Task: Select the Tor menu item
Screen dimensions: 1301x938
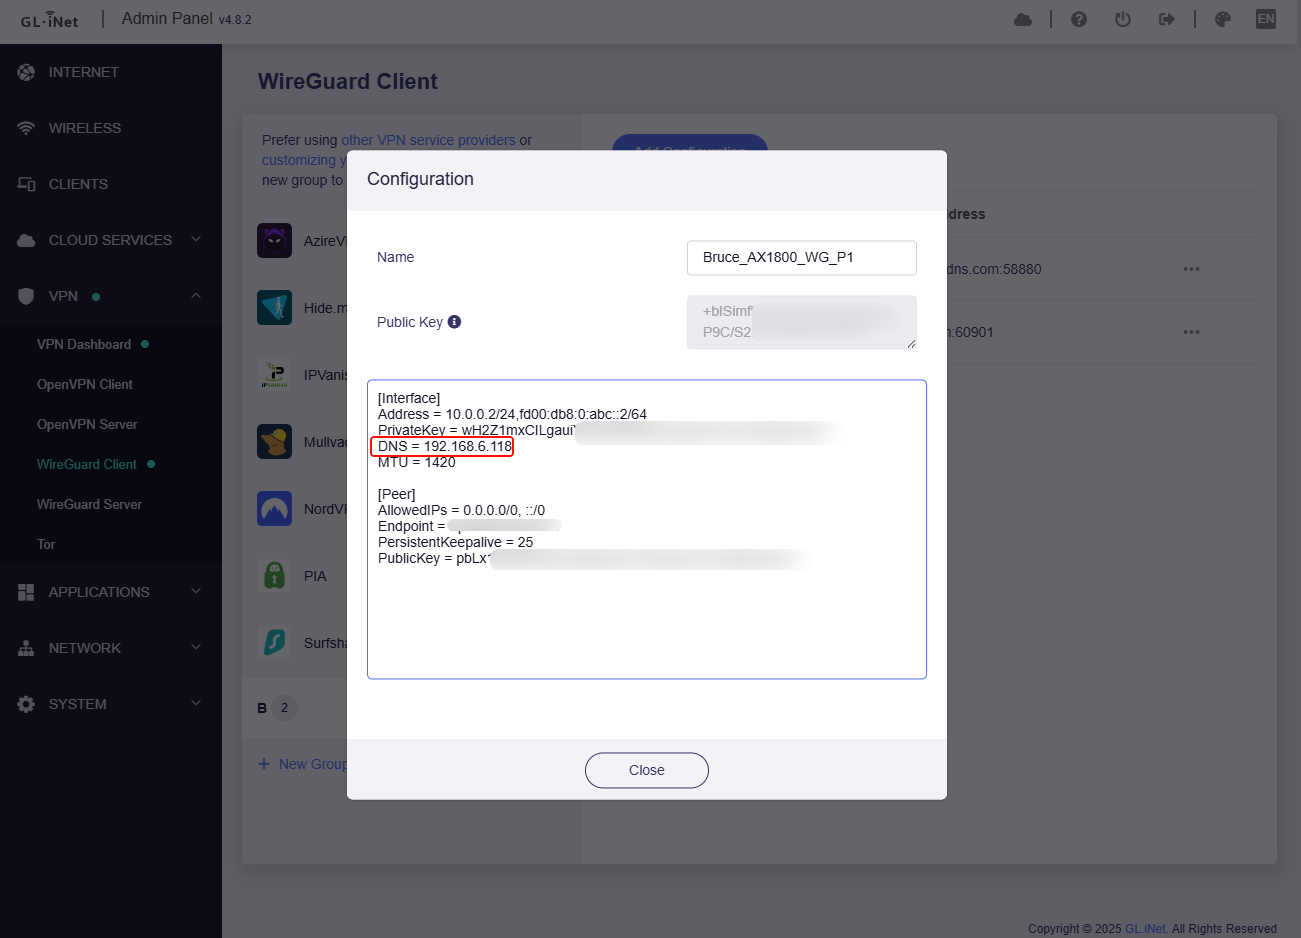Action: (x=46, y=544)
